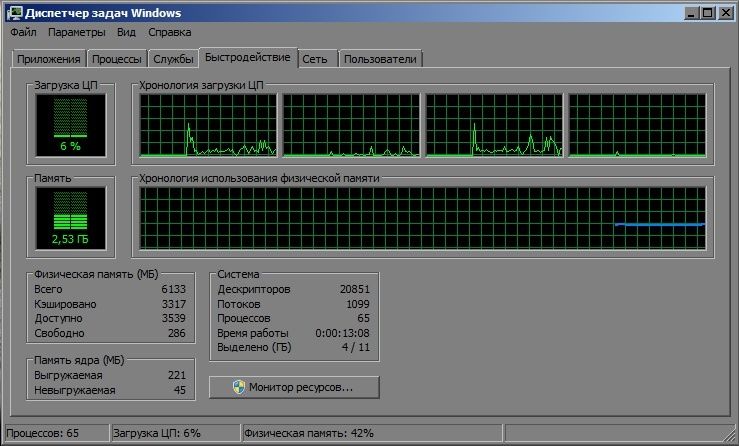This screenshot has height=446, width=739.
Task: Click the Свободно value 286
Action: pos(177,333)
